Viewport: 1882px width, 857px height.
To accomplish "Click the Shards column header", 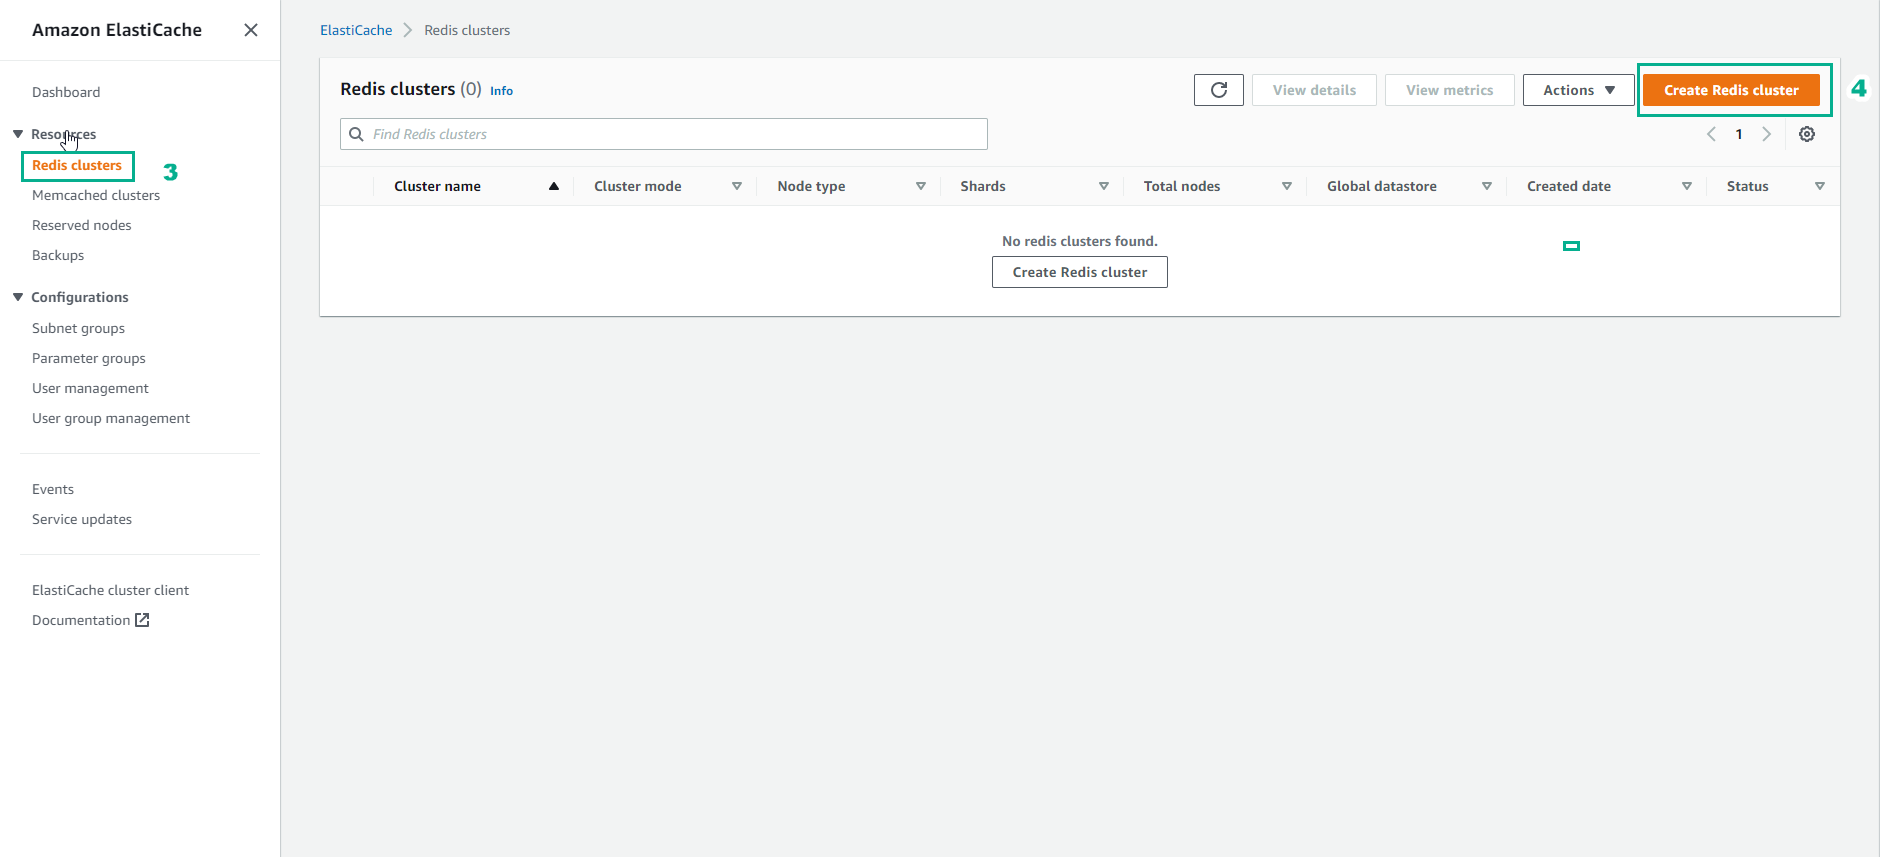I will (983, 186).
